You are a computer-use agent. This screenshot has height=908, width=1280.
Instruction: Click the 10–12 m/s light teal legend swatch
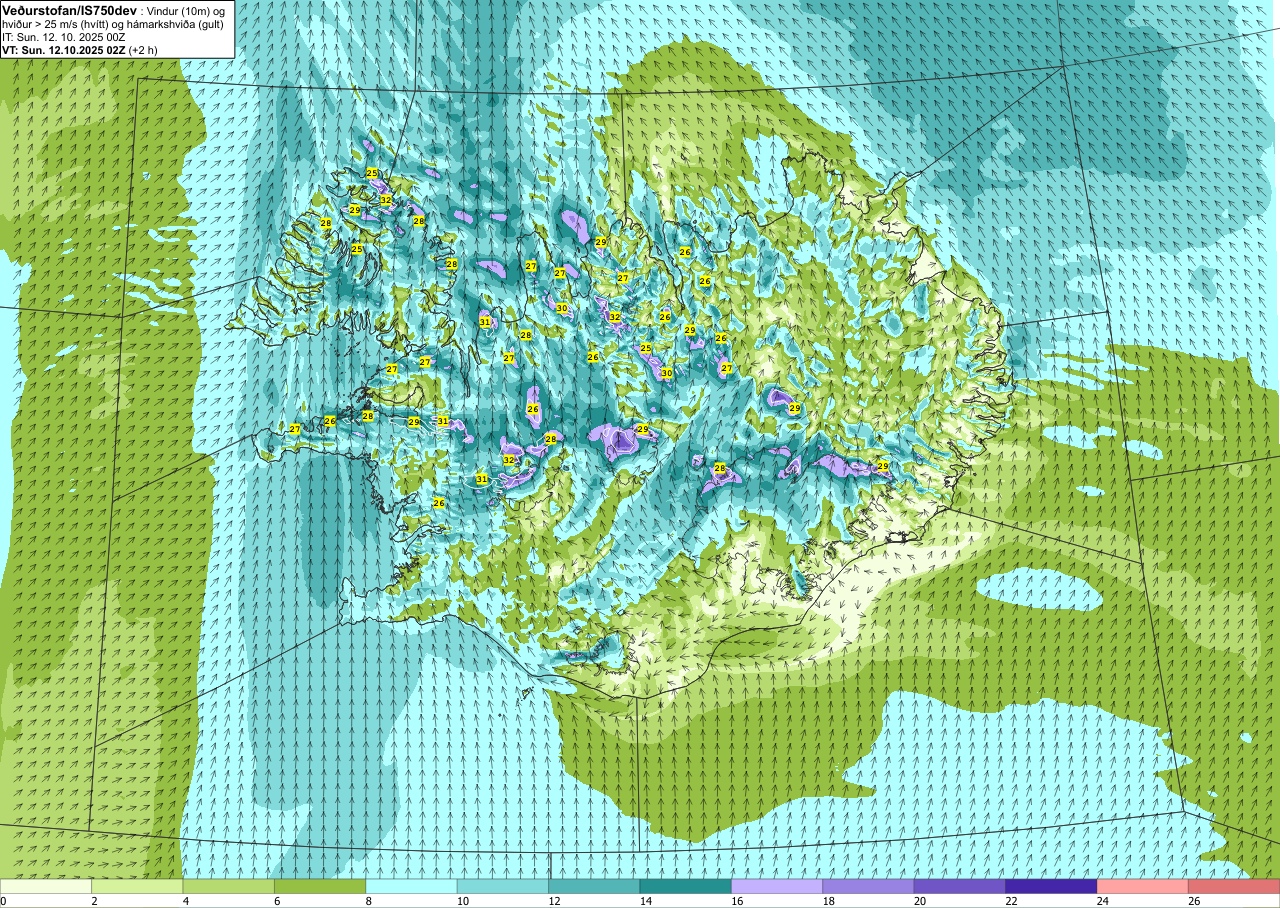pos(503,887)
